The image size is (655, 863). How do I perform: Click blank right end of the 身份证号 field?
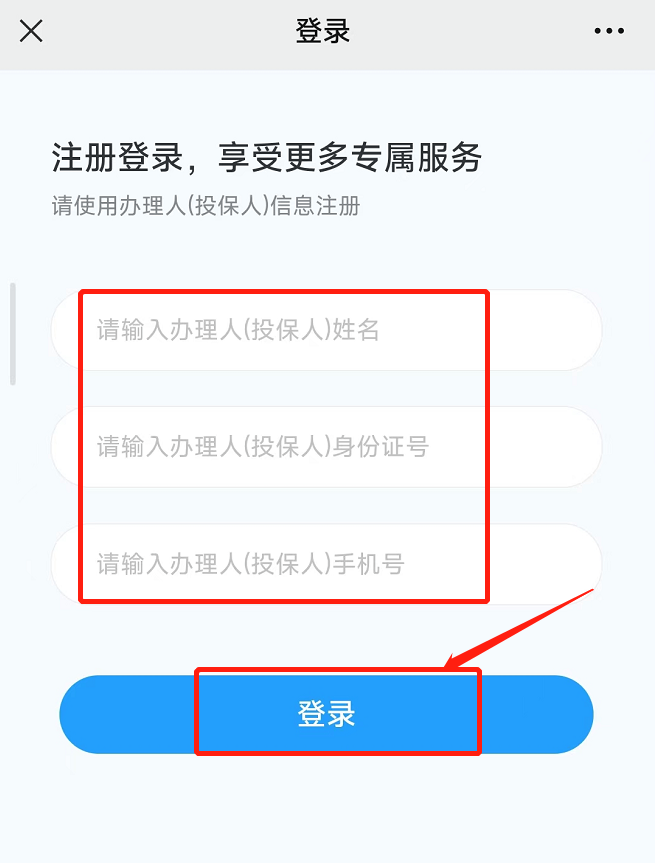545,446
